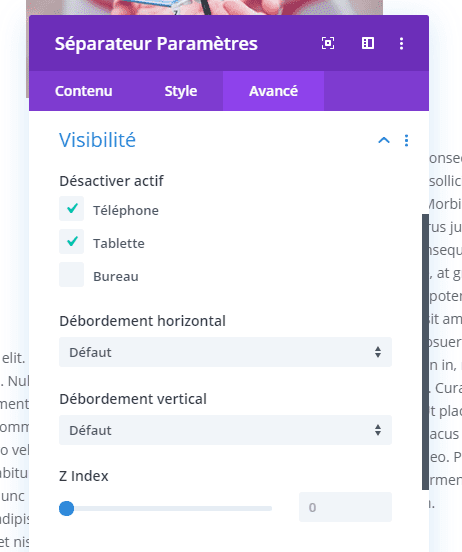
Task: Switch to the Contenu tab
Action: (83, 91)
